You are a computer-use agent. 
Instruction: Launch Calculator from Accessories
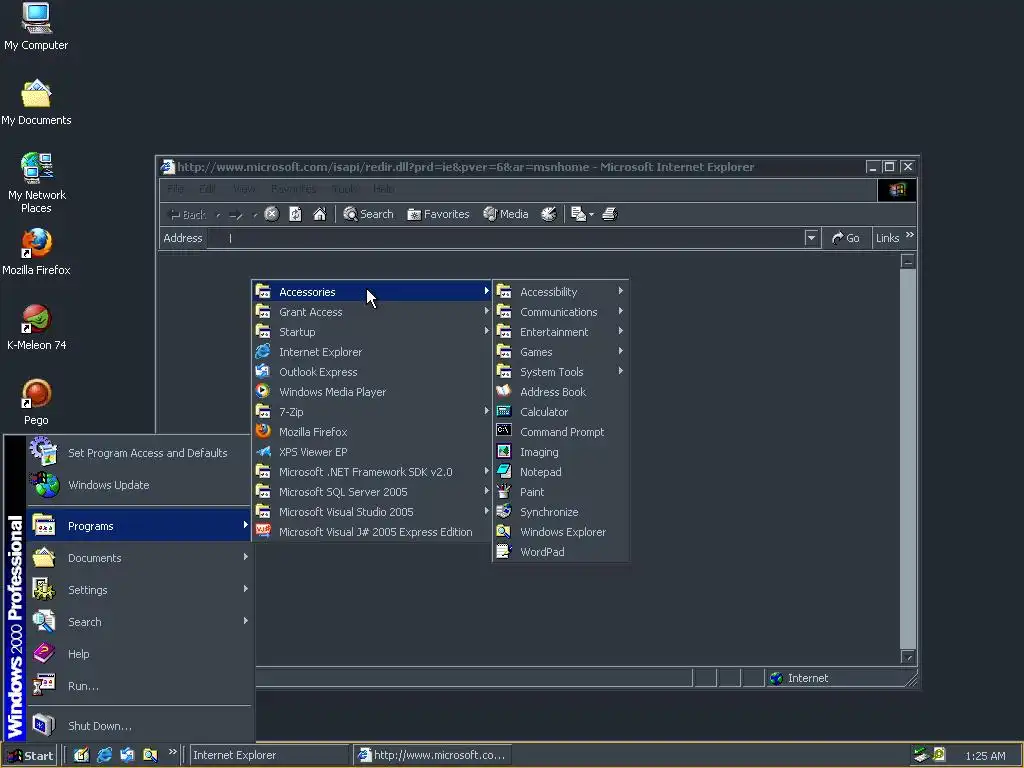pos(560,412)
